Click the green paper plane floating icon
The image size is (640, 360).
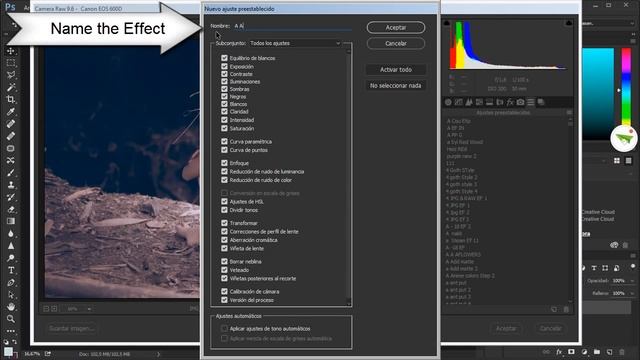point(624,139)
